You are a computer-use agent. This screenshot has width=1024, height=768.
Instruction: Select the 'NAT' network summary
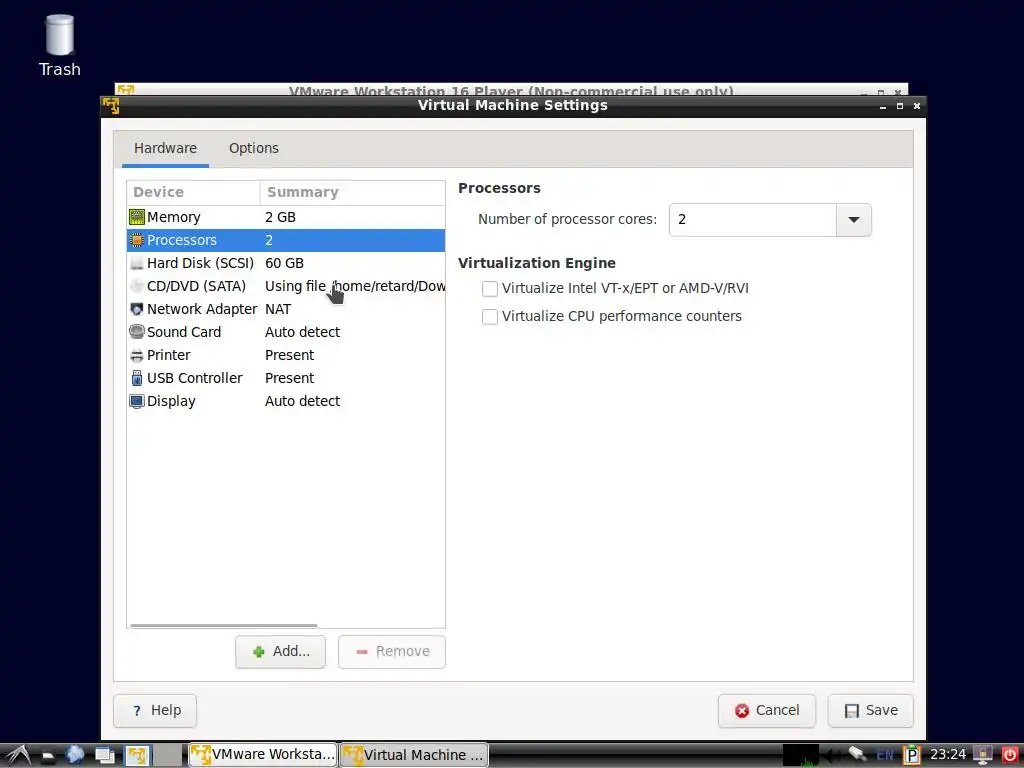coord(278,309)
